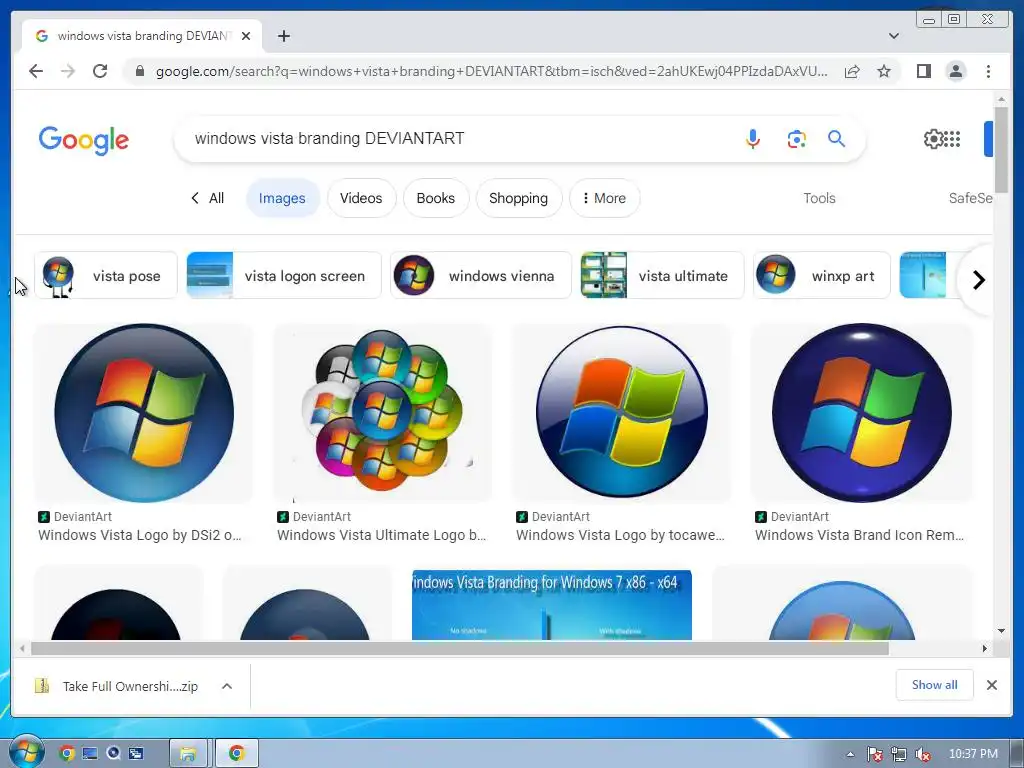Image resolution: width=1024 pixels, height=768 pixels.
Task: Open SafeSearch settings
Action: [970, 198]
